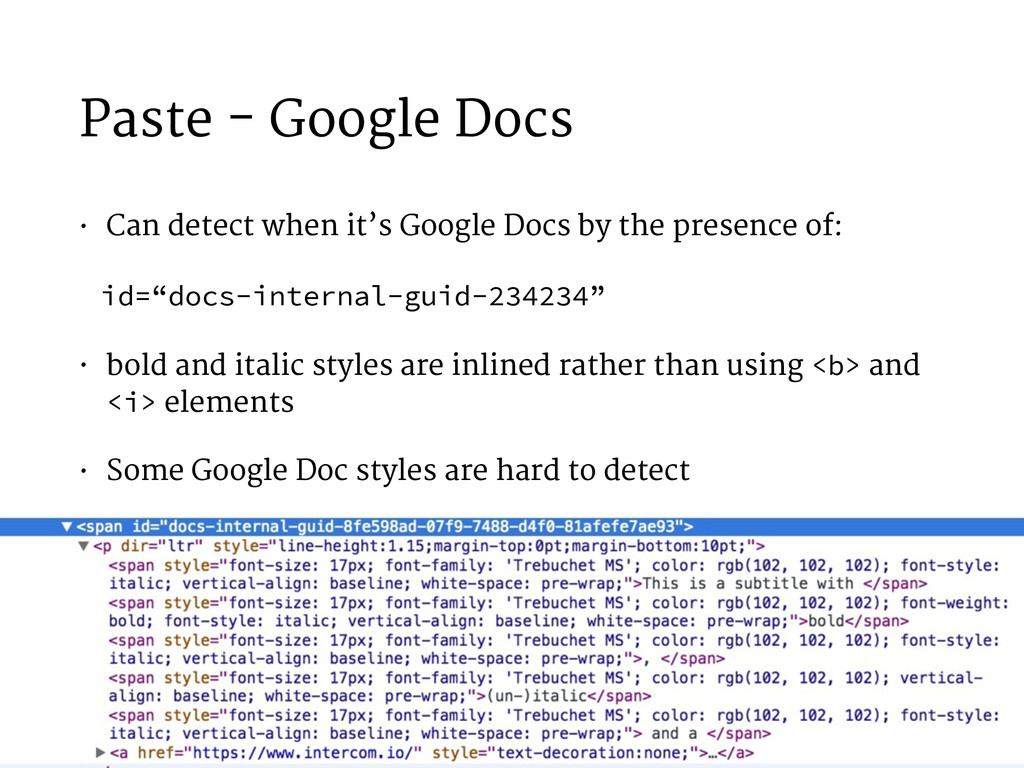Select the span containing 'This is a subtitle with'
The image size is (1024, 768).
pos(554,574)
